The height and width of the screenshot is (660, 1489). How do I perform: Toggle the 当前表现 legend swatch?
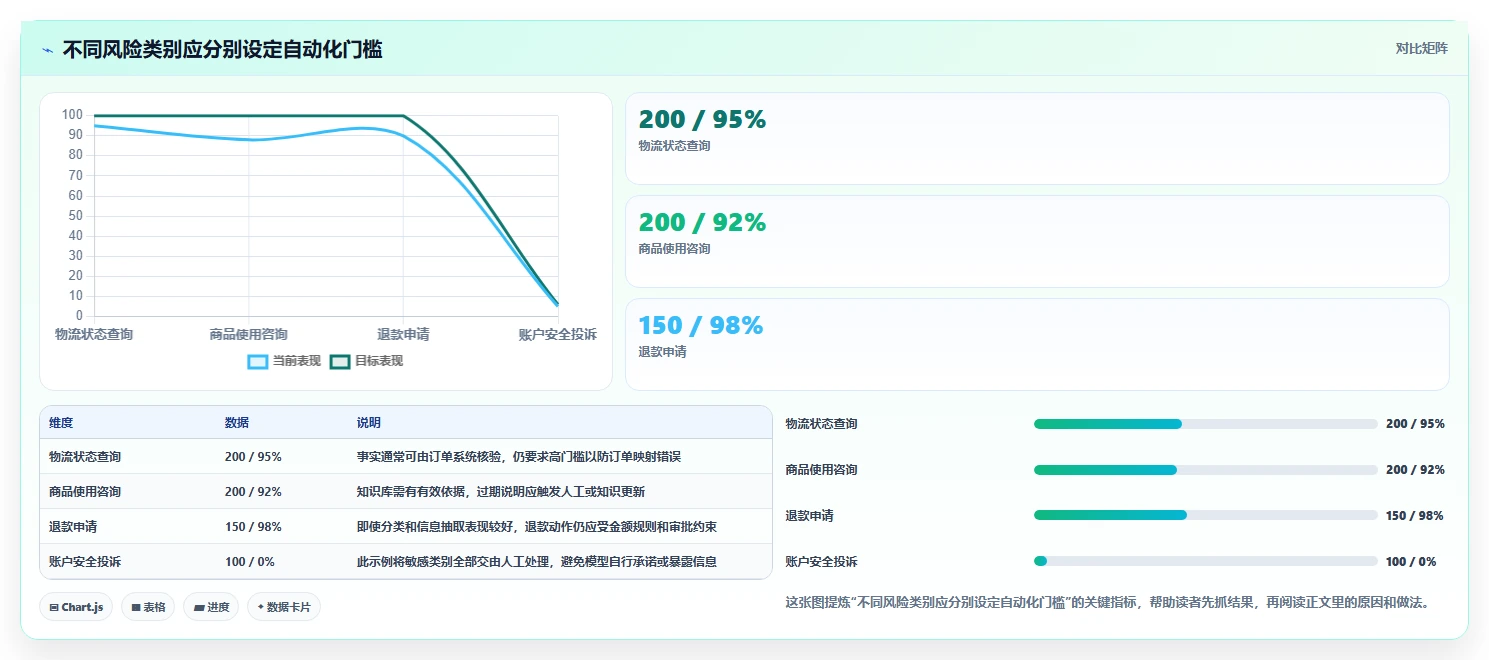pos(258,361)
